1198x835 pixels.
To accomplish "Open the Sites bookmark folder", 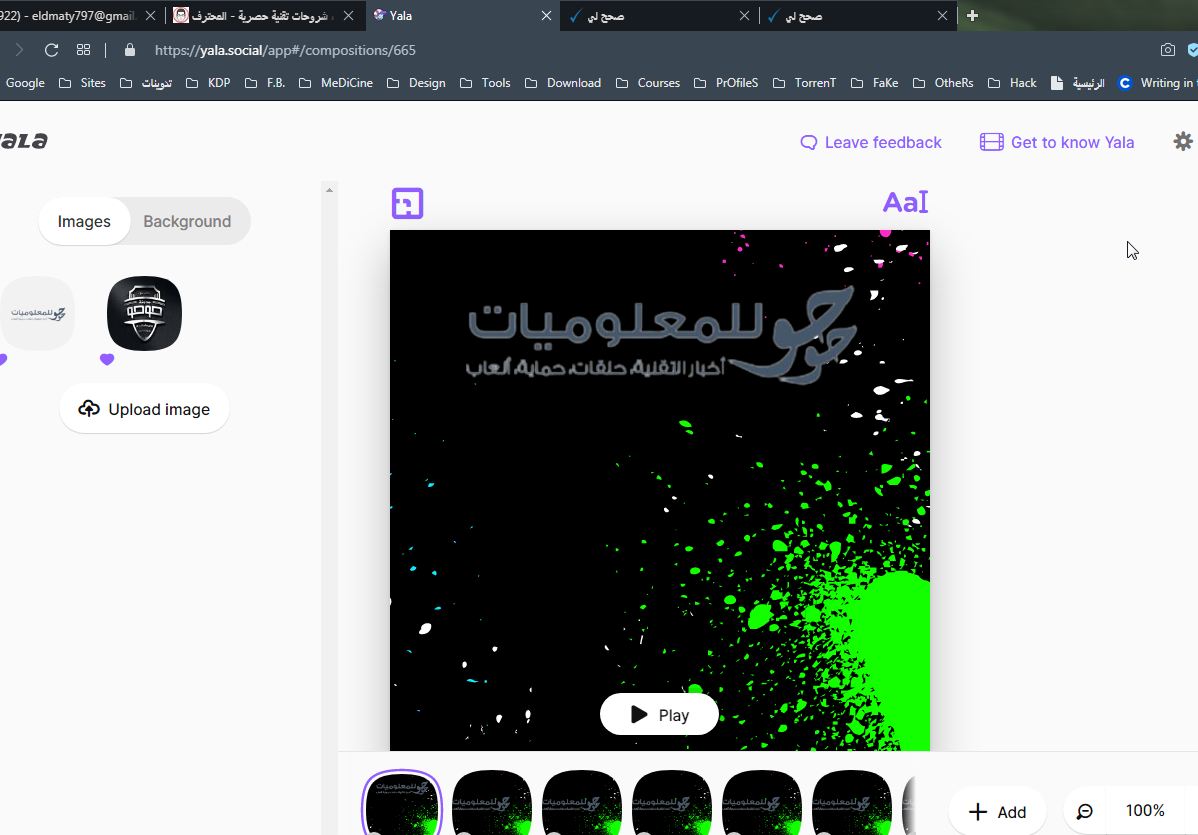I will tap(83, 83).
